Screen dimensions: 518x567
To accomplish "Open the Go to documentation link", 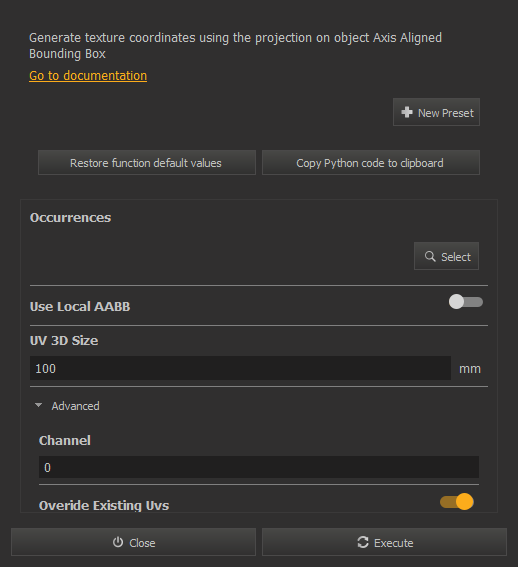I will (88, 76).
